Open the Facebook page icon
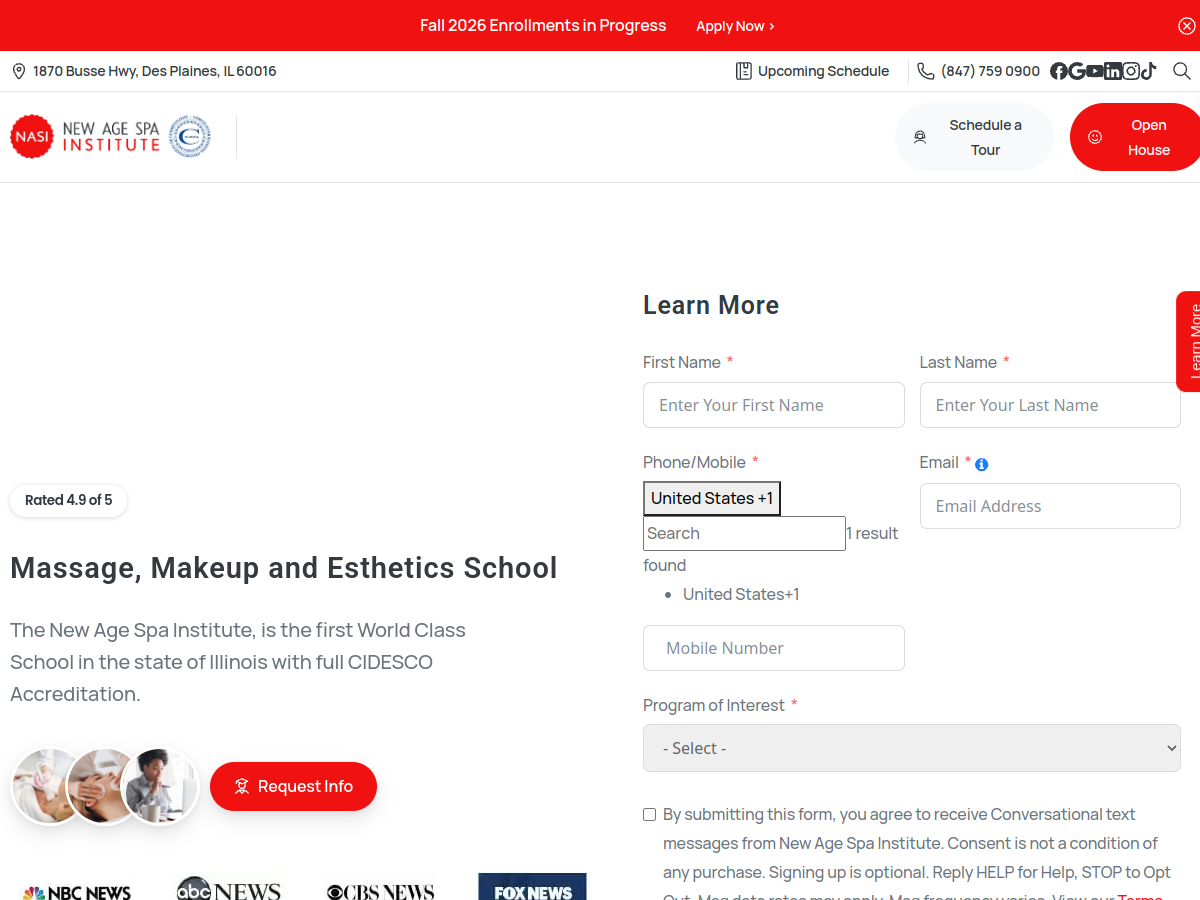 [x=1058, y=71]
